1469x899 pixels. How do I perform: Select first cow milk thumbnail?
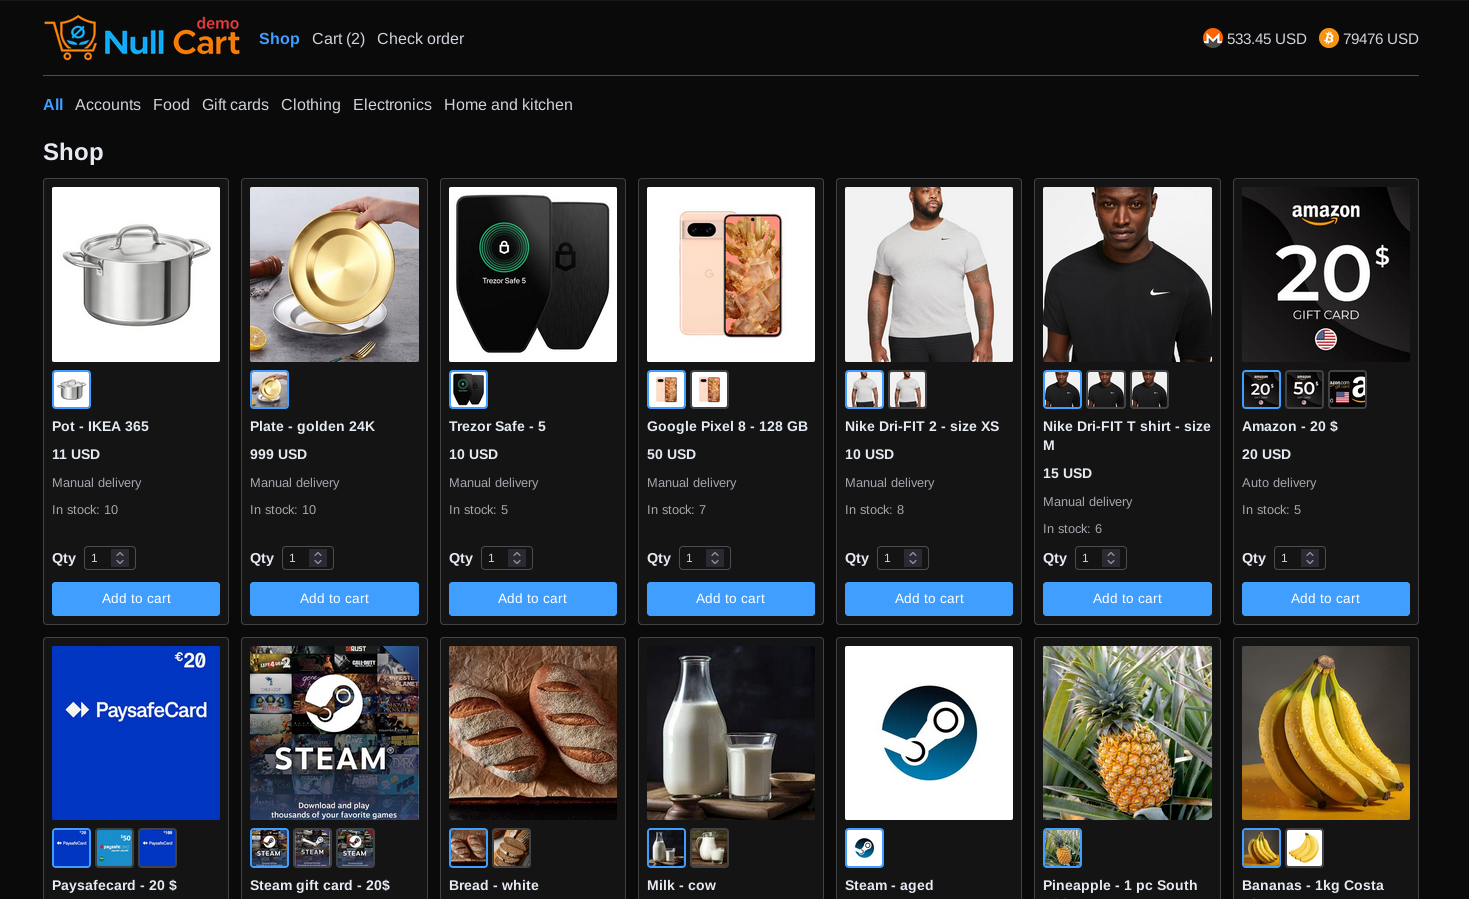pos(666,848)
